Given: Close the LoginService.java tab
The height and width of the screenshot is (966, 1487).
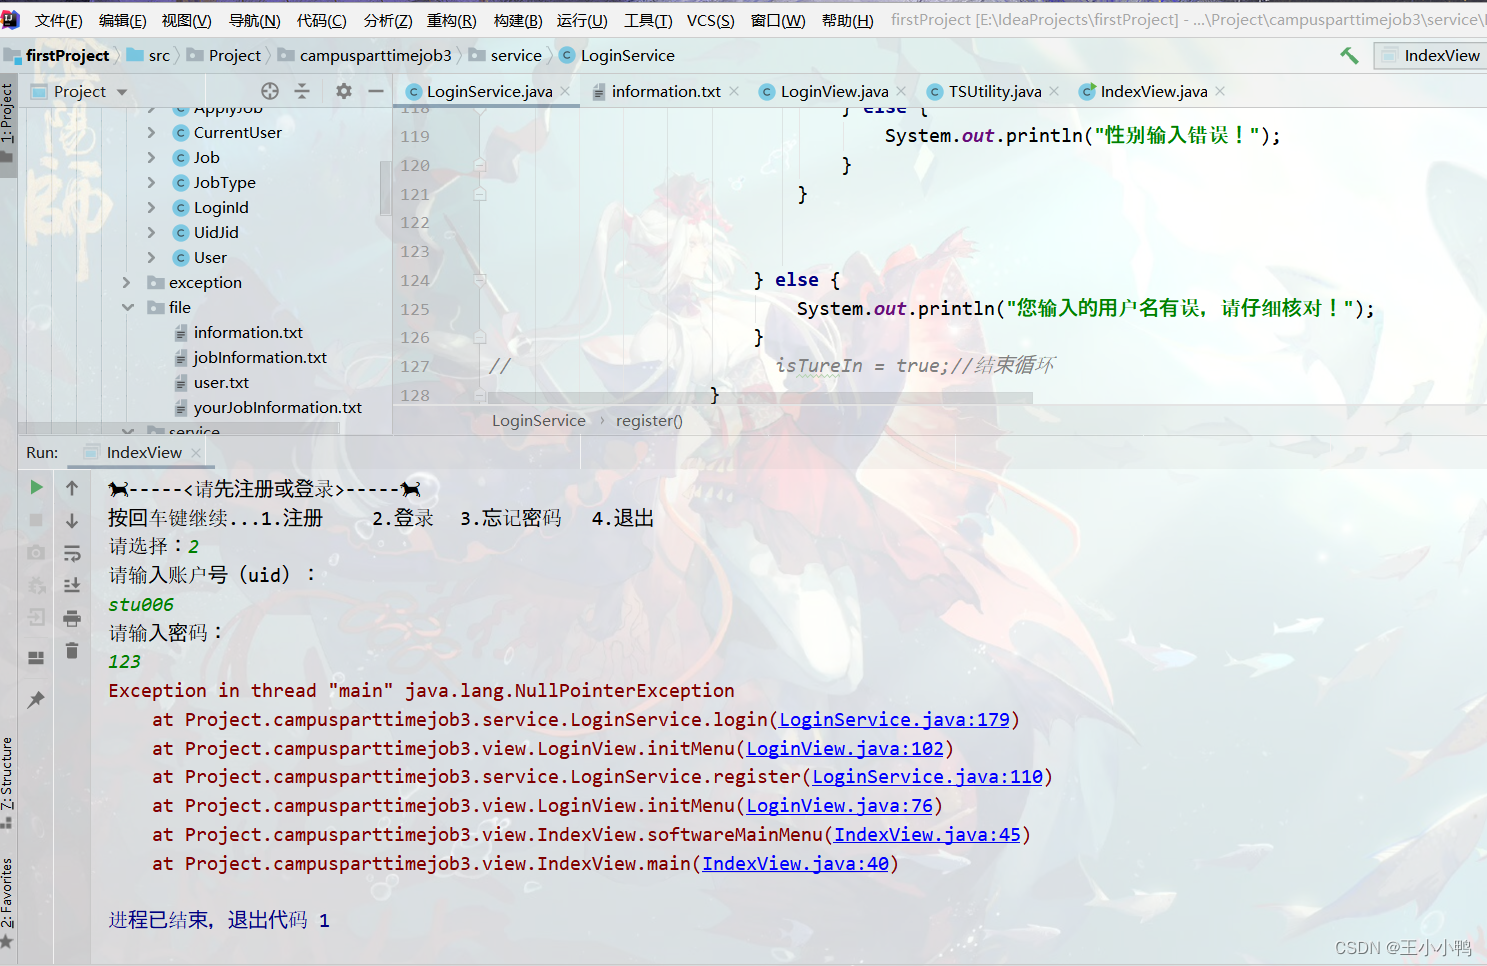Looking at the screenshot, I should (x=565, y=91).
